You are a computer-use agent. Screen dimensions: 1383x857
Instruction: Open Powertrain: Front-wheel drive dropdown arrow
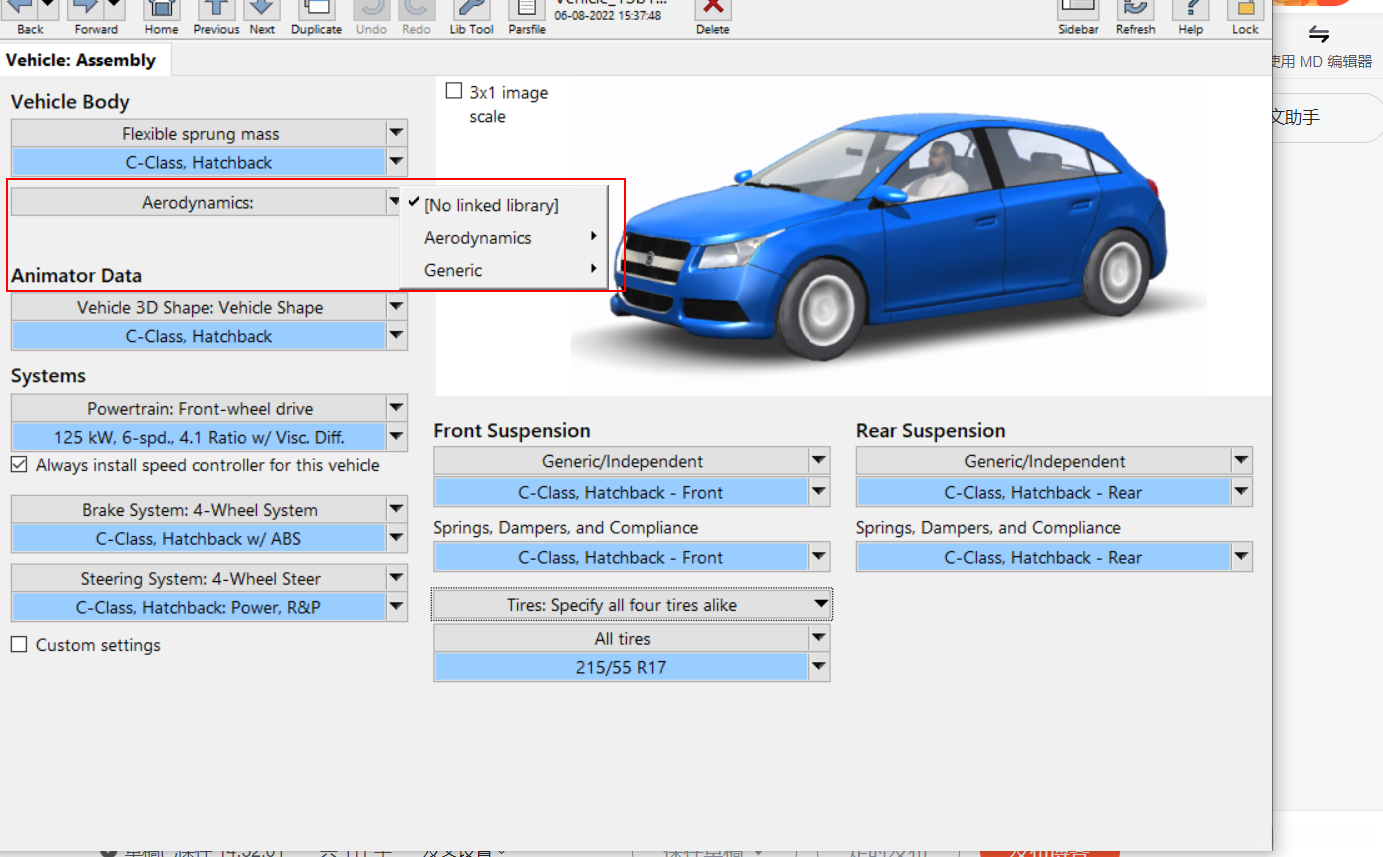396,408
